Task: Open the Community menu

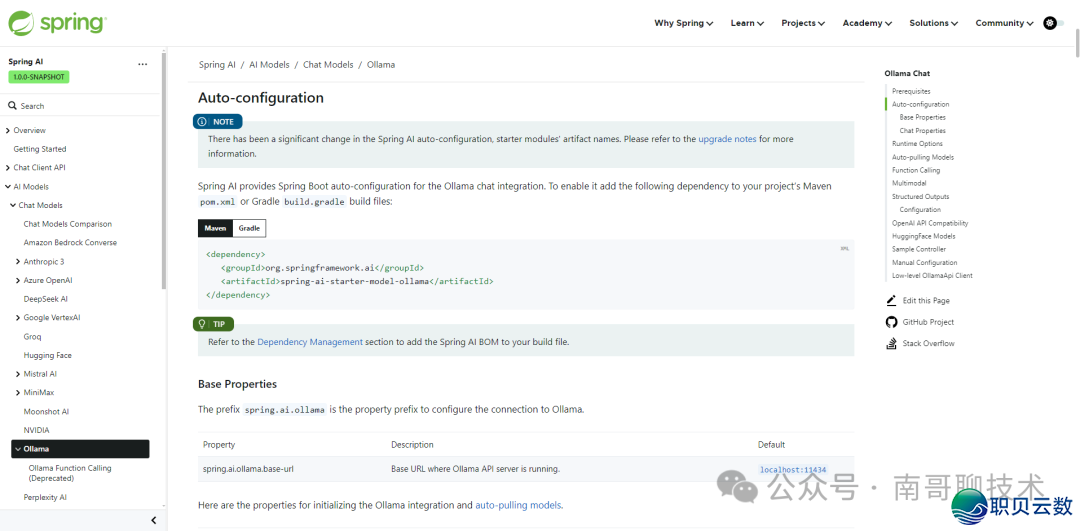Action: (1004, 23)
